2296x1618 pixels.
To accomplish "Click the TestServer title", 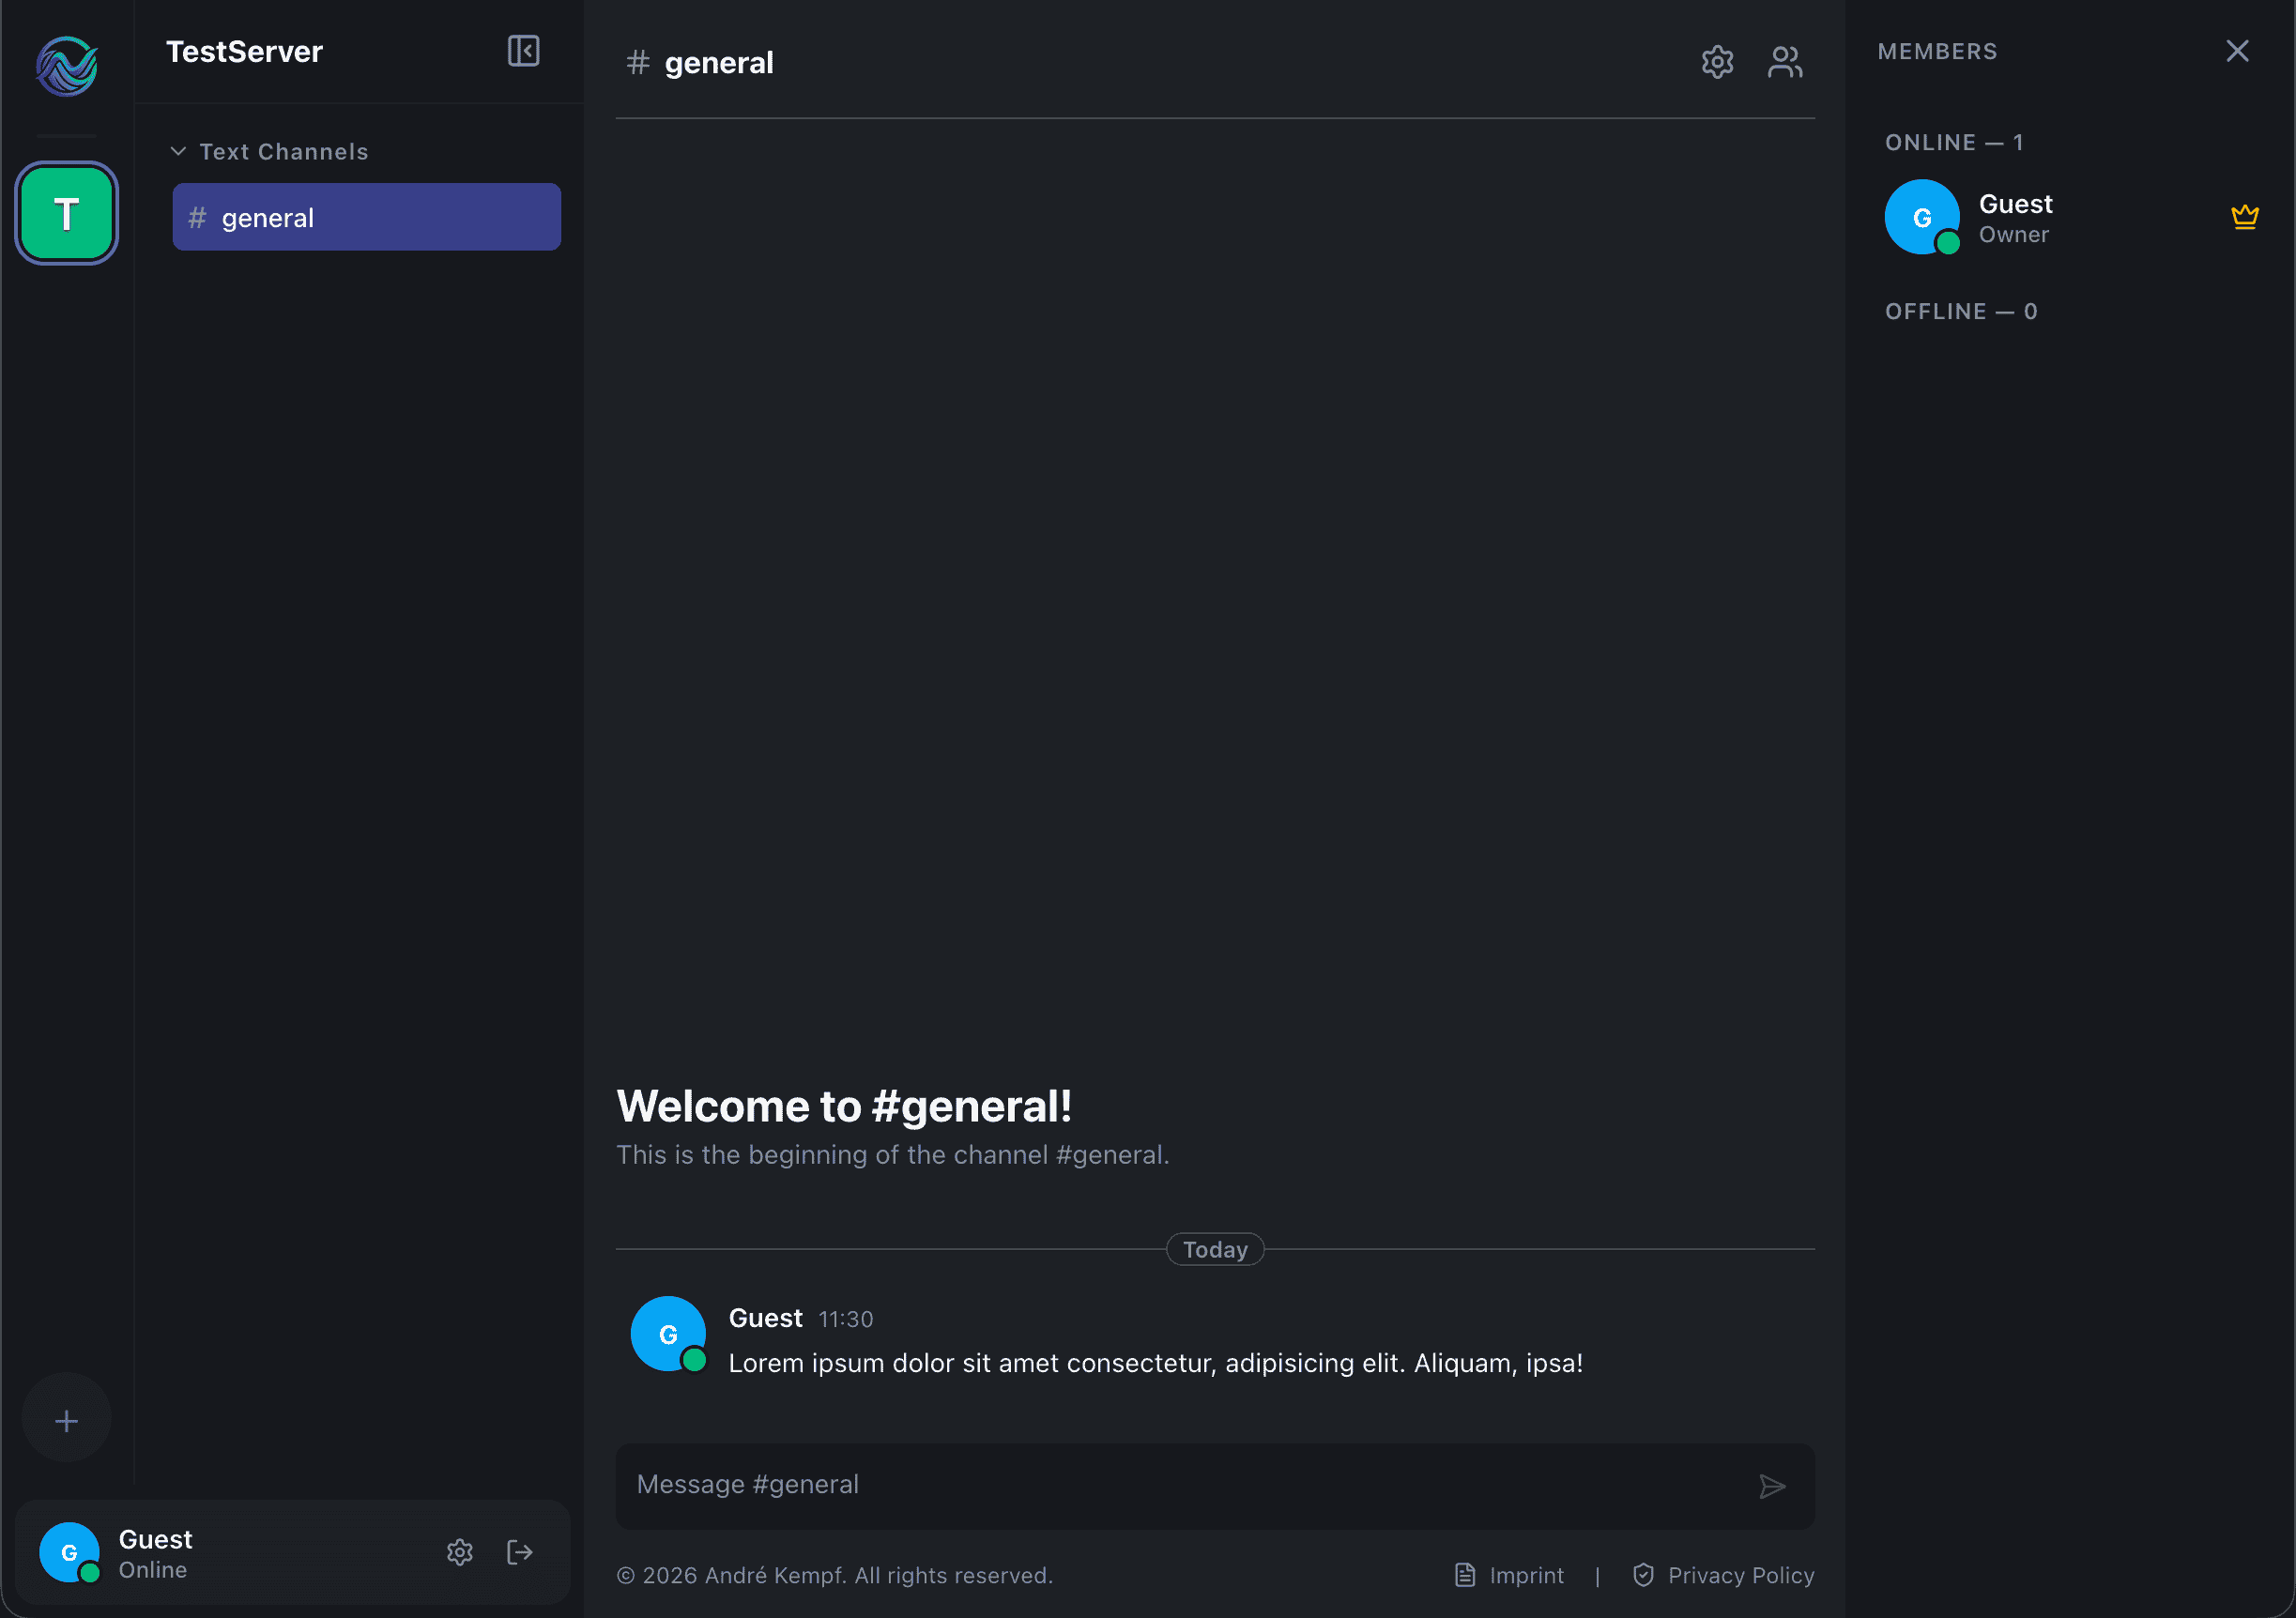I will click(x=244, y=51).
